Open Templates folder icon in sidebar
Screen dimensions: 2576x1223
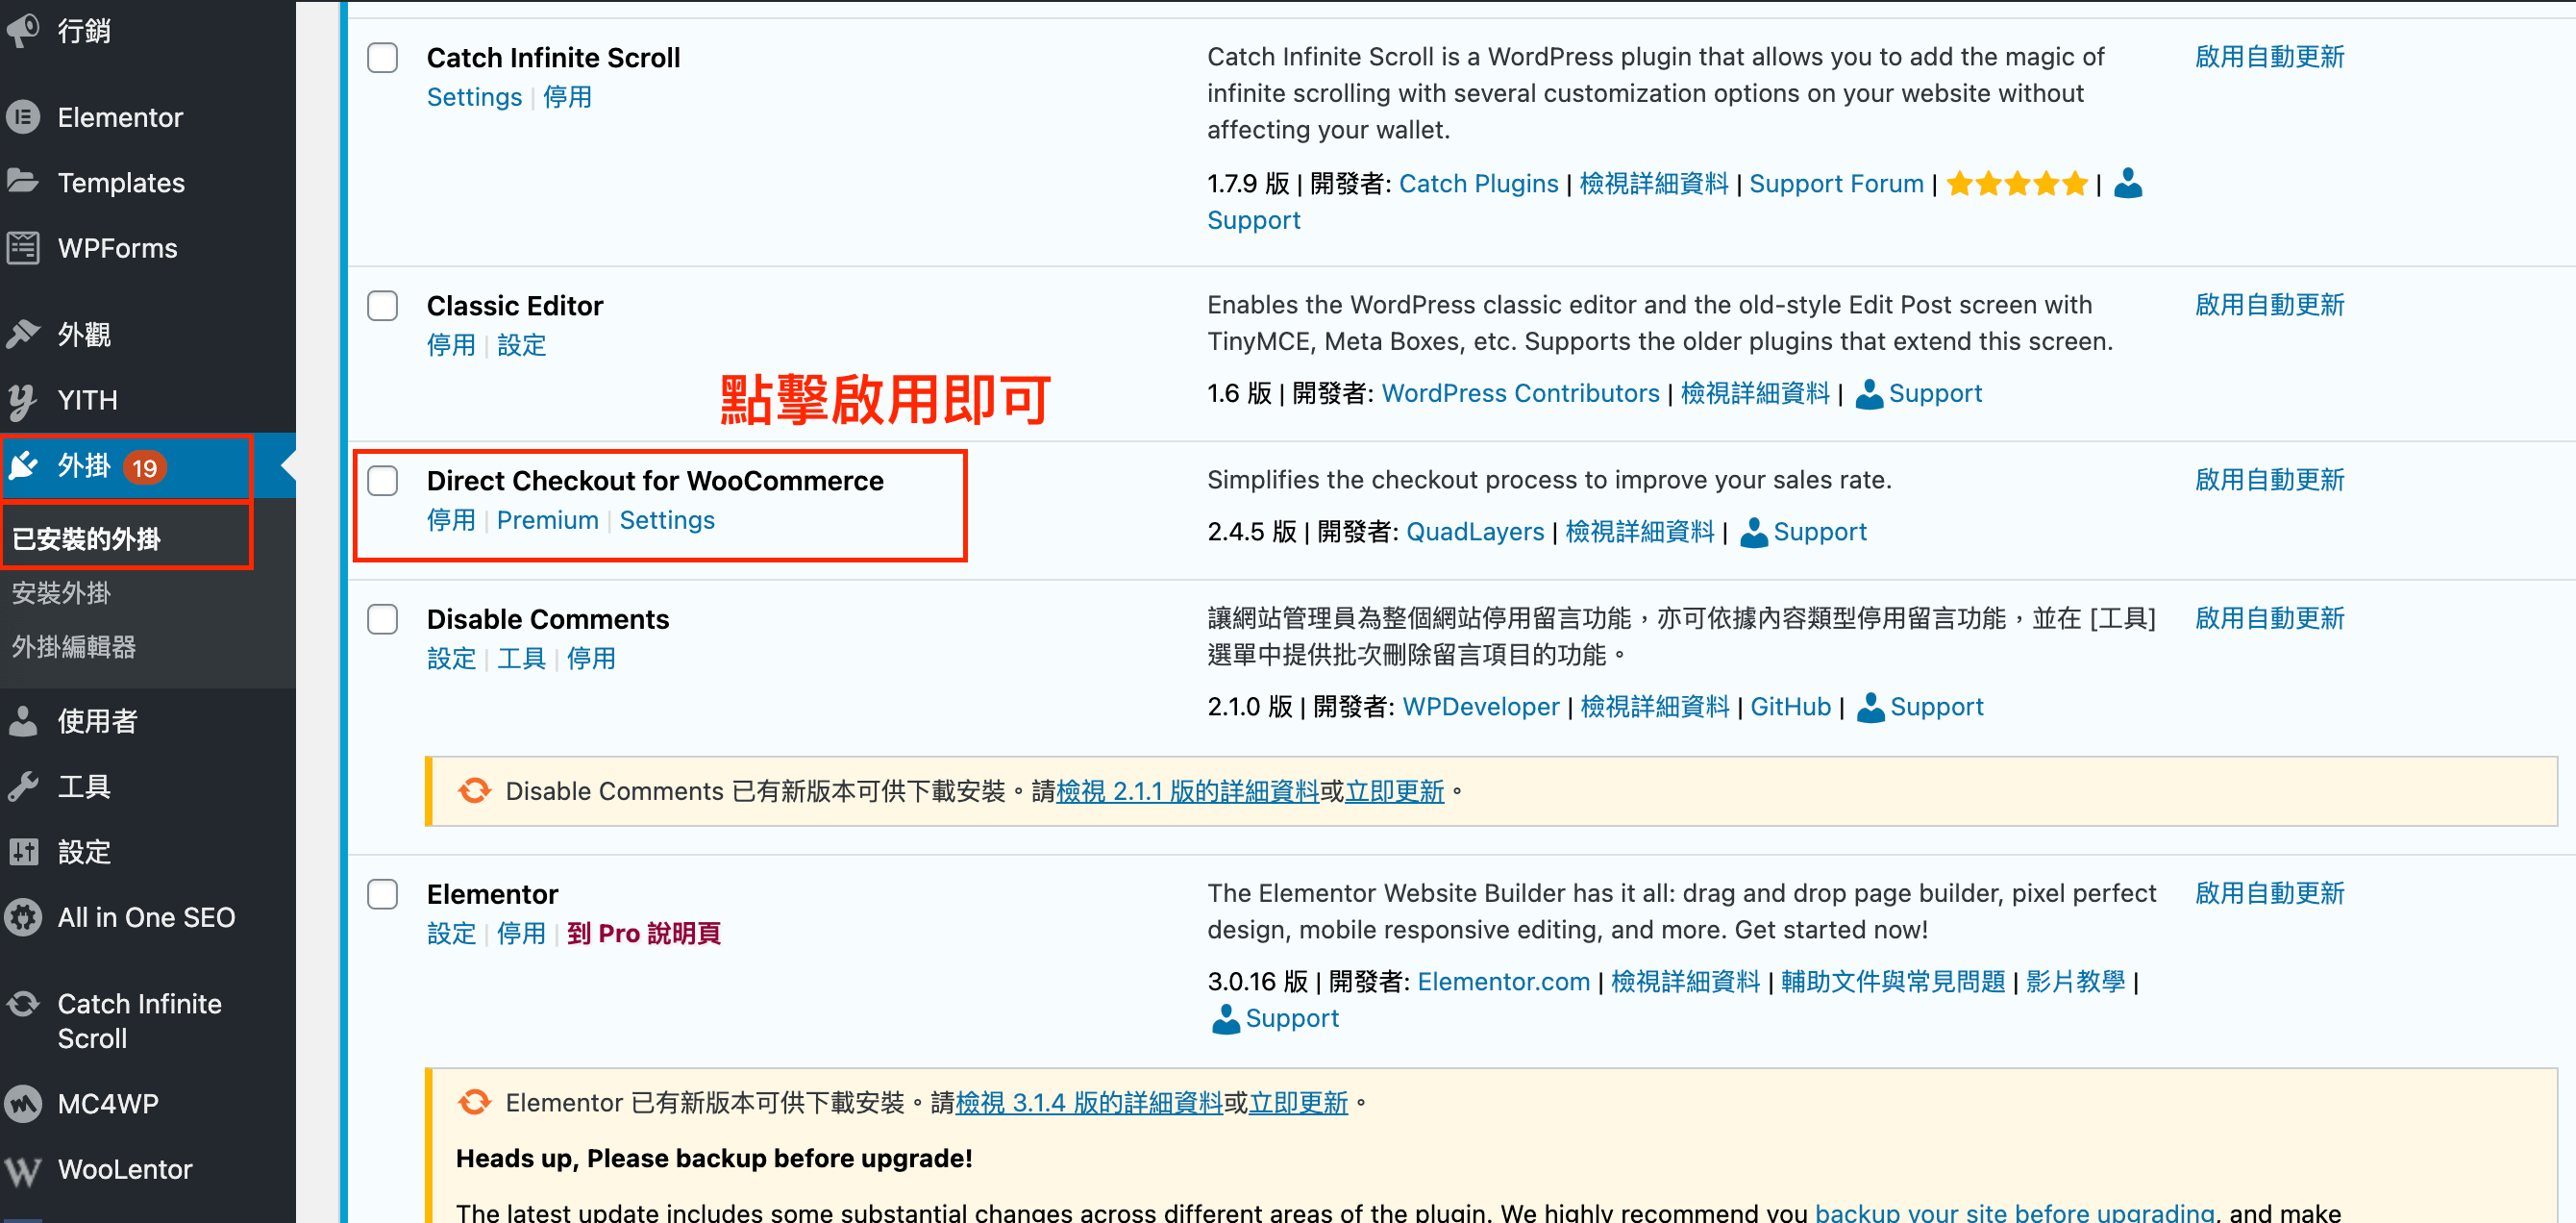(23, 182)
